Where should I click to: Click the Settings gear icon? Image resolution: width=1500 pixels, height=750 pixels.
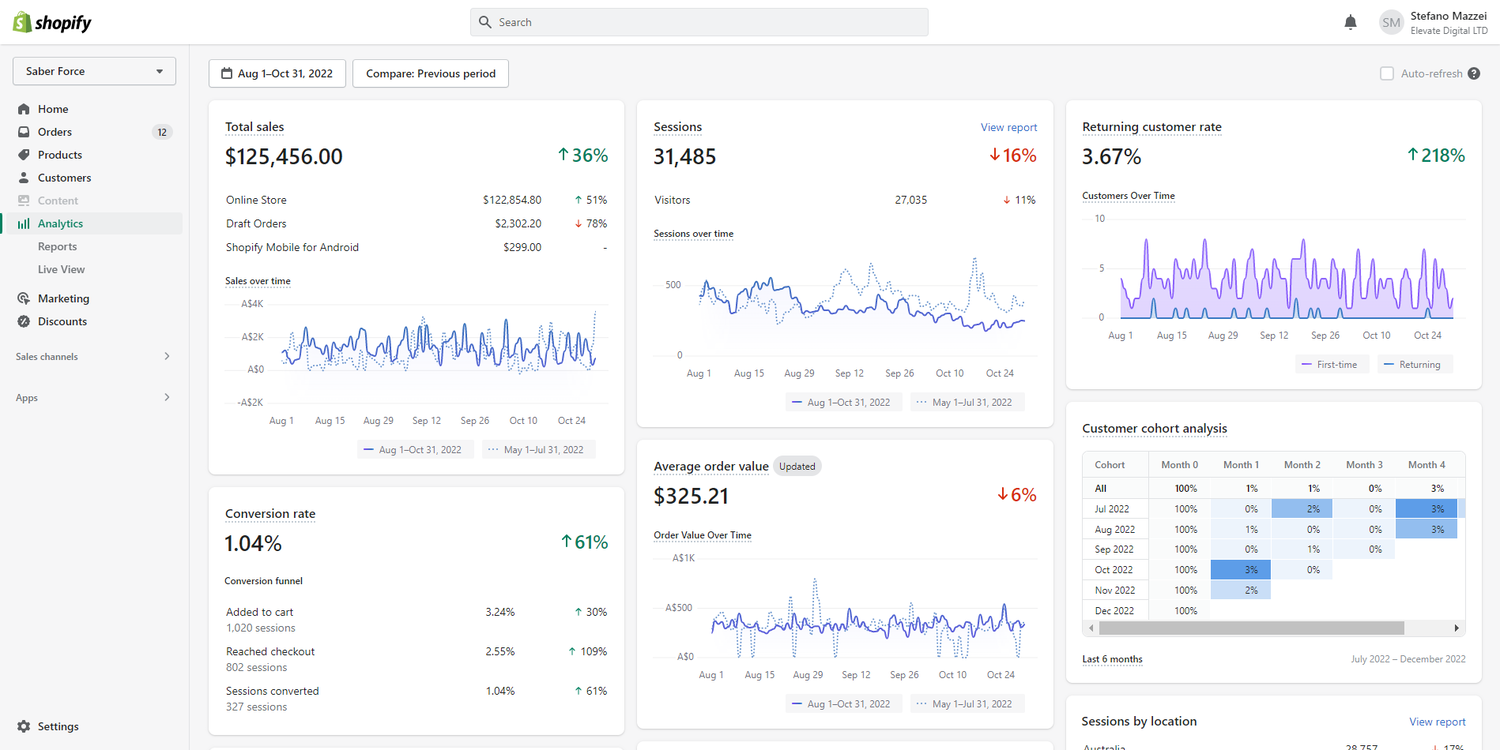point(24,727)
